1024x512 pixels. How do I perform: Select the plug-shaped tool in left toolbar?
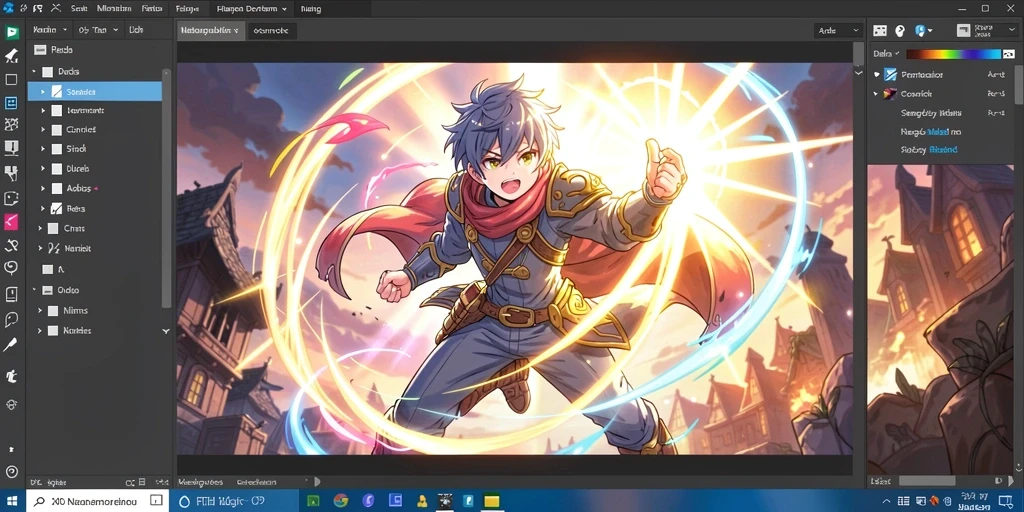pyautogui.click(x=11, y=173)
